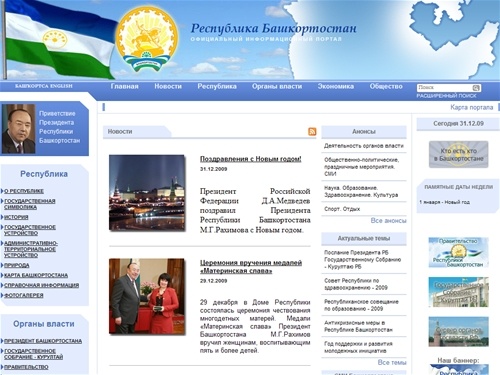The image size is (500, 375).
Task: Click the Сервер органов госвласти РБ banner
Action: tap(458, 332)
